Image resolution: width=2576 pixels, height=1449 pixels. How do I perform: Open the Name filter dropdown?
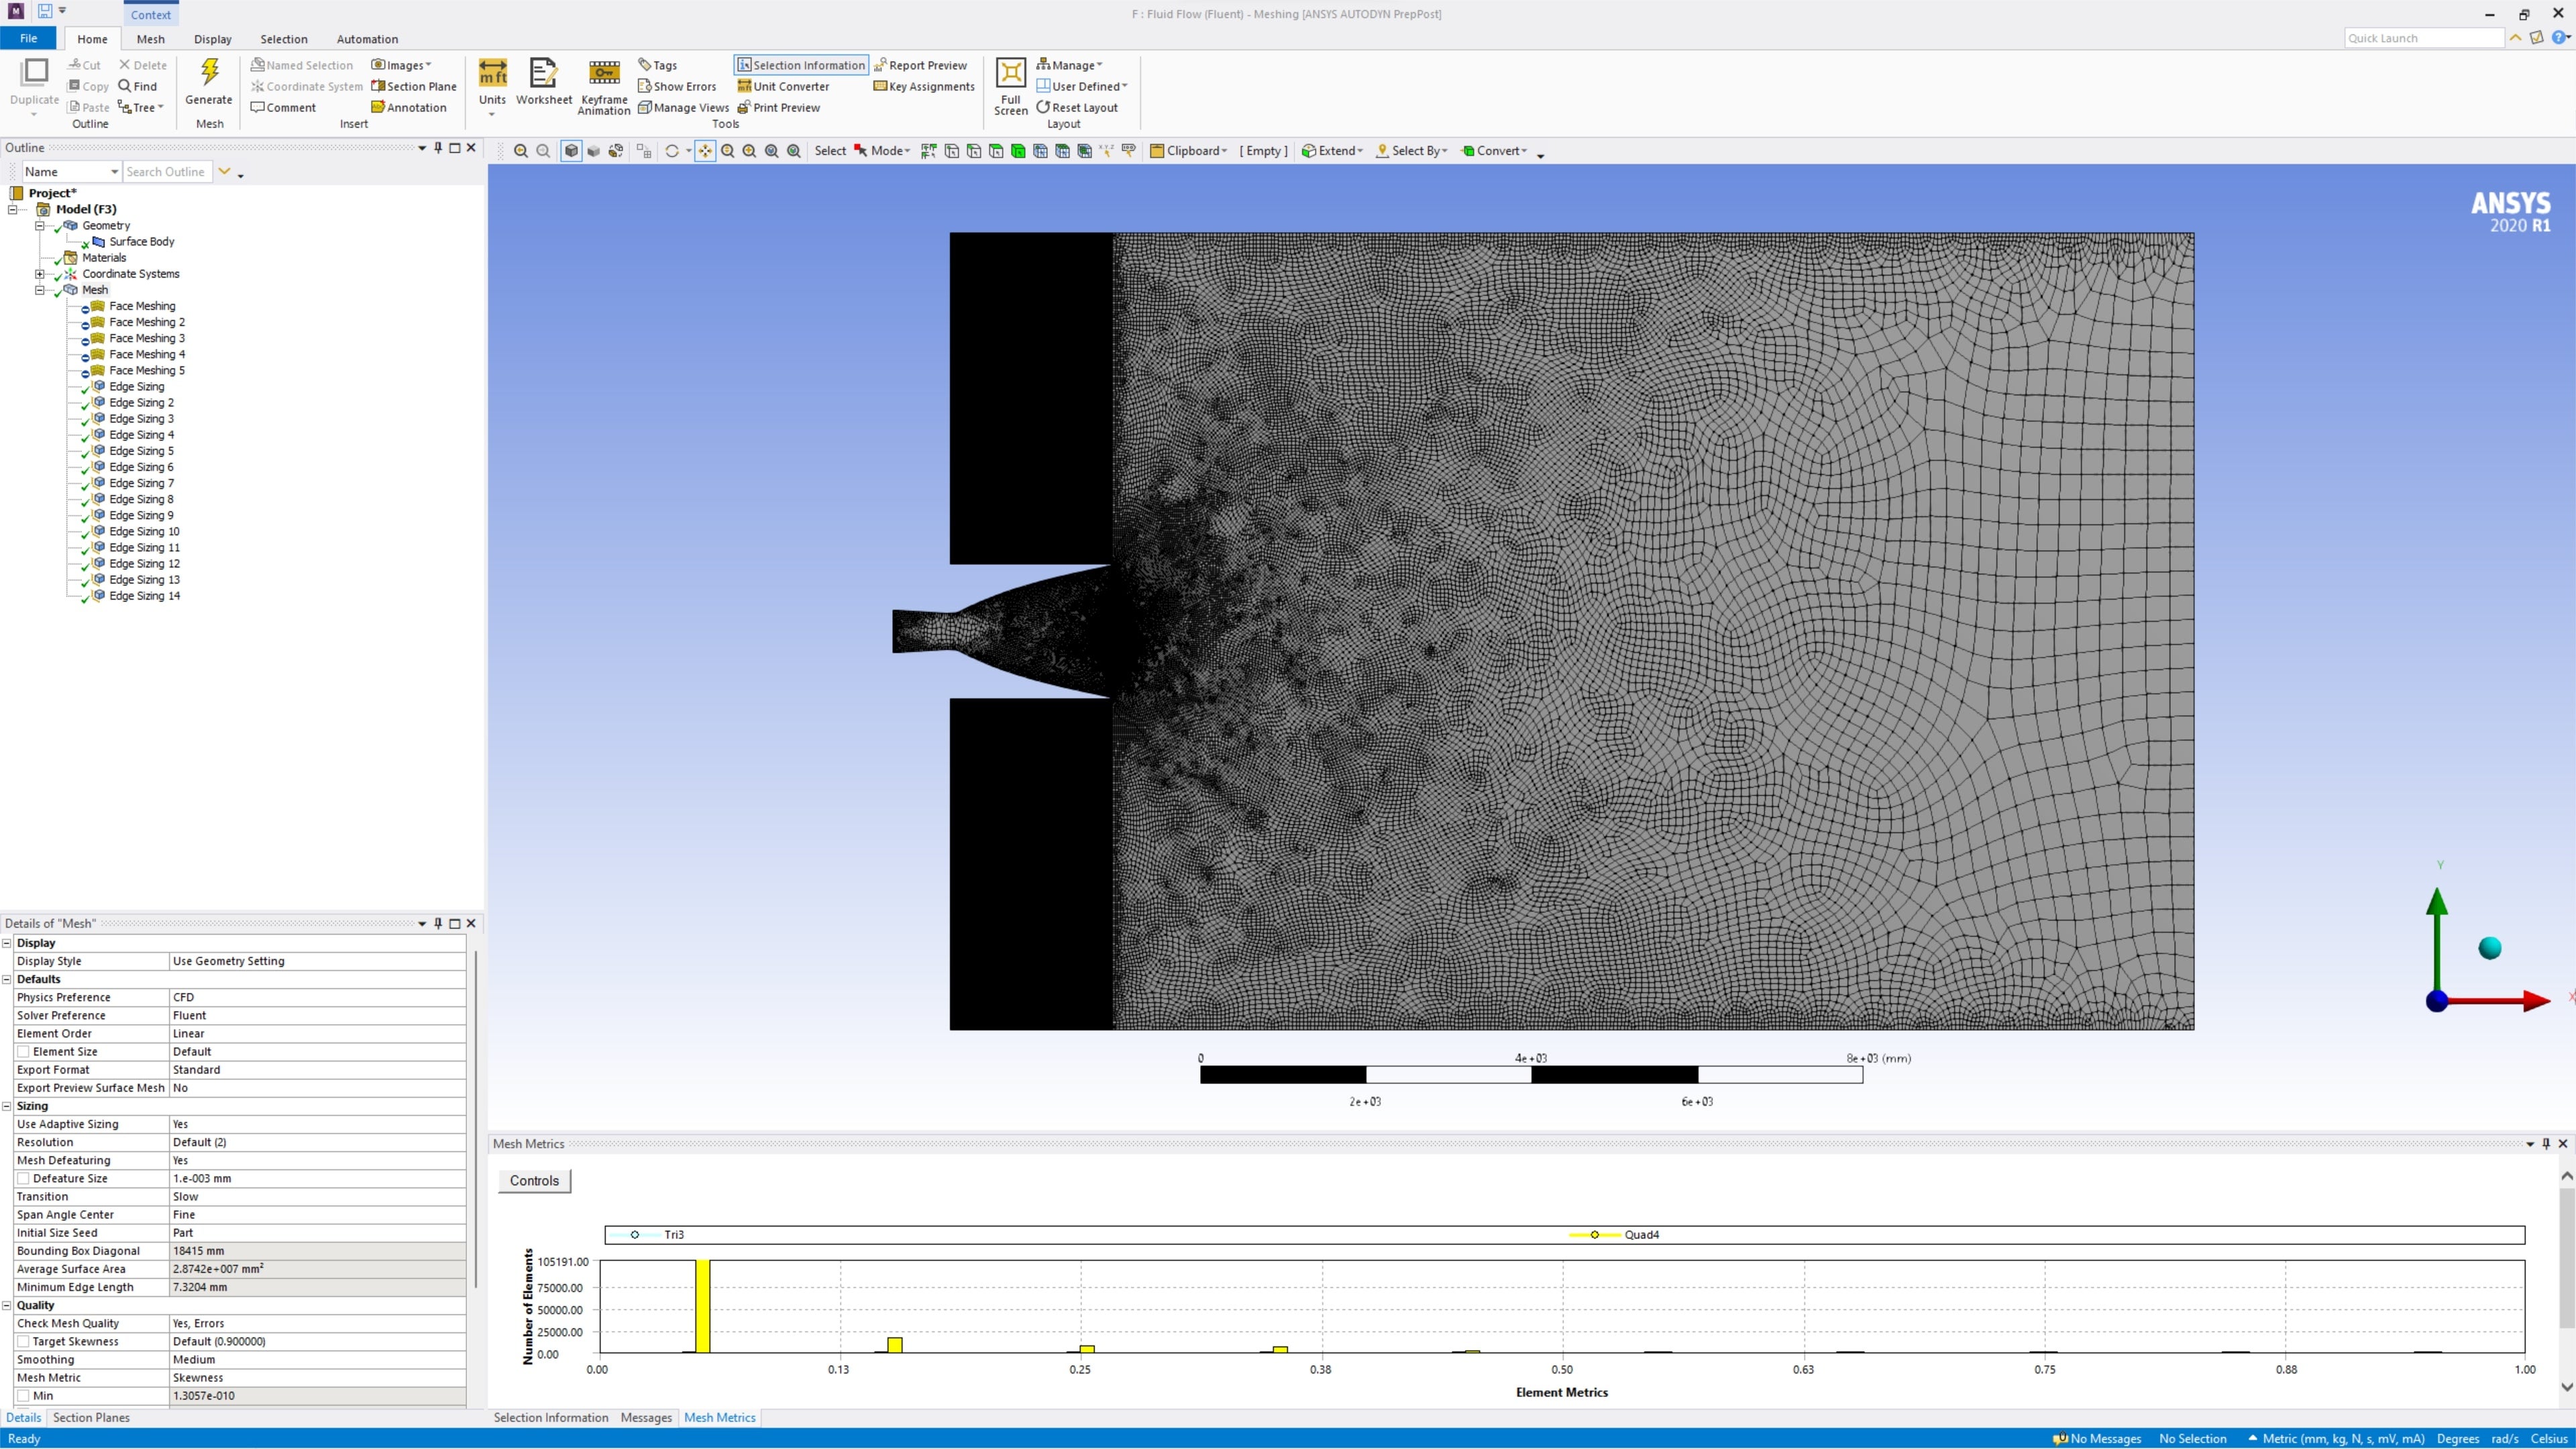click(x=114, y=172)
